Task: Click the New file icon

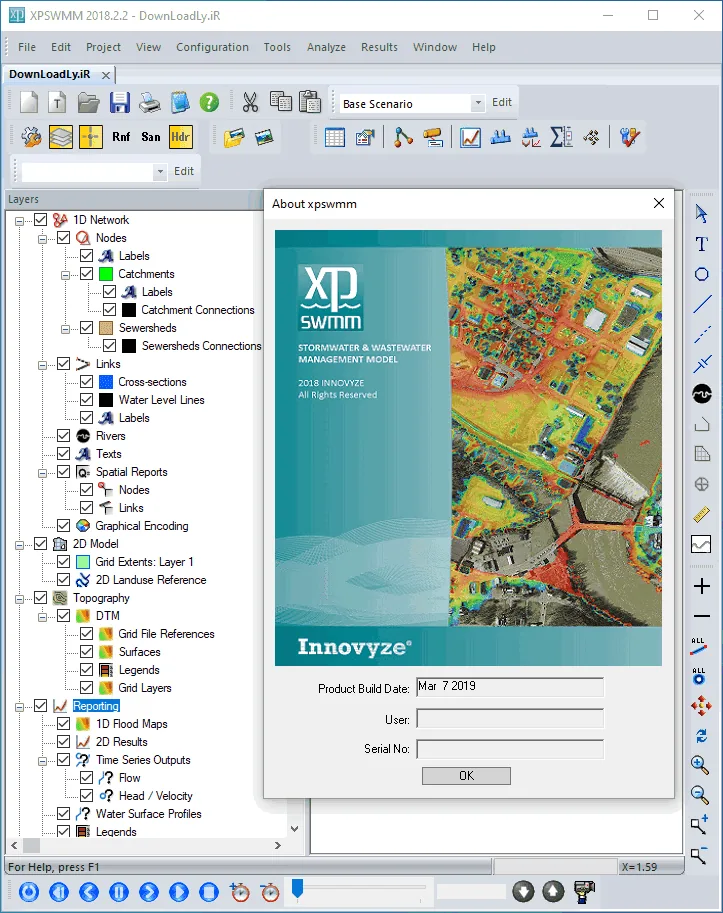Action: pos(29,102)
